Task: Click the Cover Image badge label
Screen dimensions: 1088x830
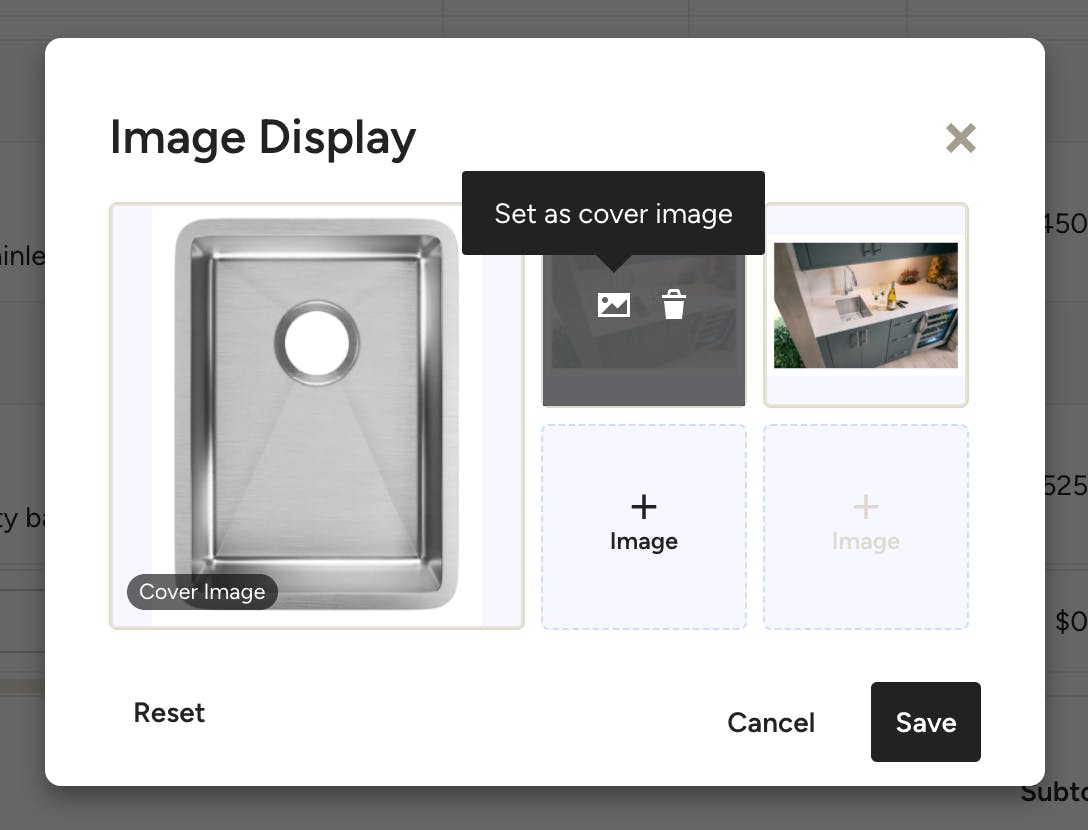Action: 202,592
